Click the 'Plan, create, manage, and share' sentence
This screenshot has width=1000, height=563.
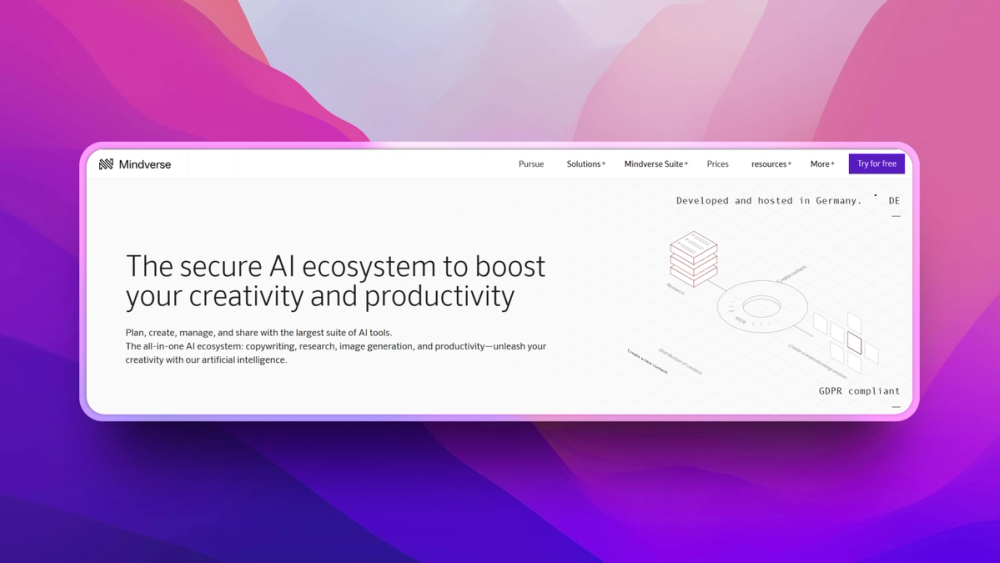coord(258,332)
